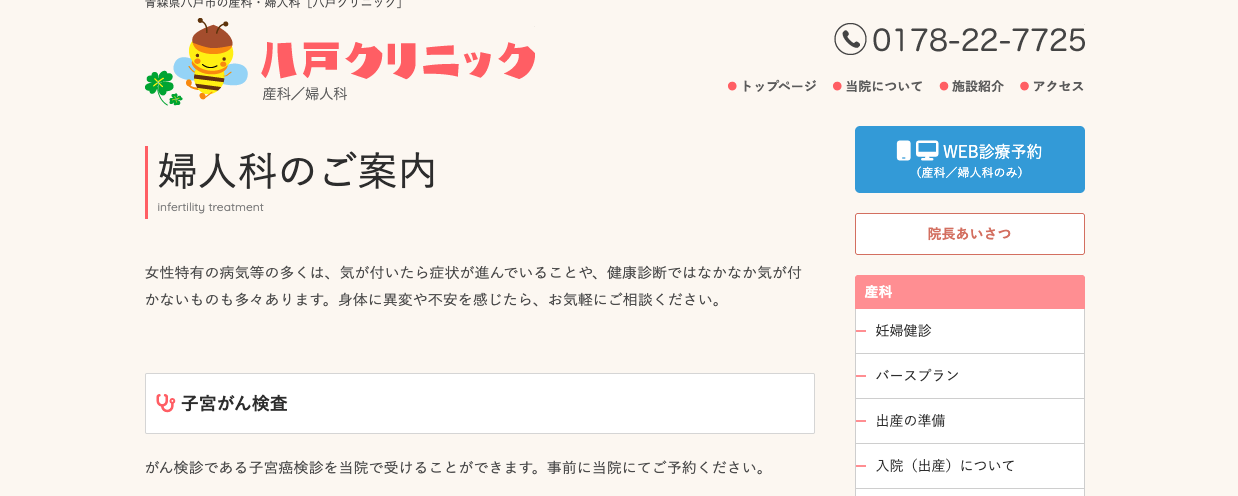Click the smartphone icon on reservation button

click(x=904, y=151)
